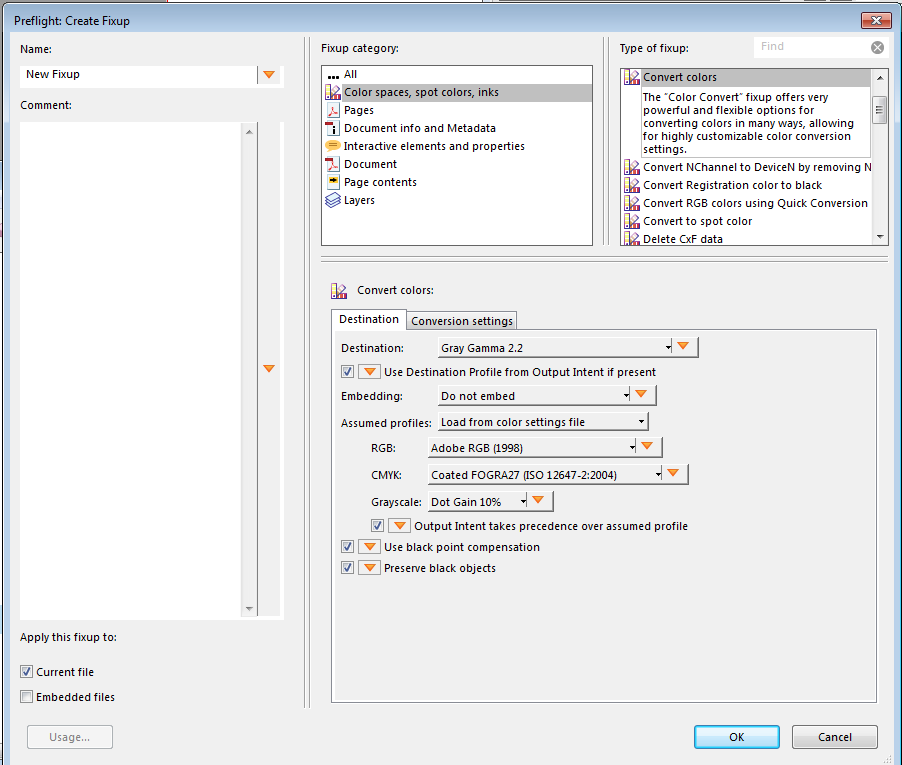Screen dimensions: 902x765
Task: Click the Interactive elements speech bubble icon
Action: point(333,146)
